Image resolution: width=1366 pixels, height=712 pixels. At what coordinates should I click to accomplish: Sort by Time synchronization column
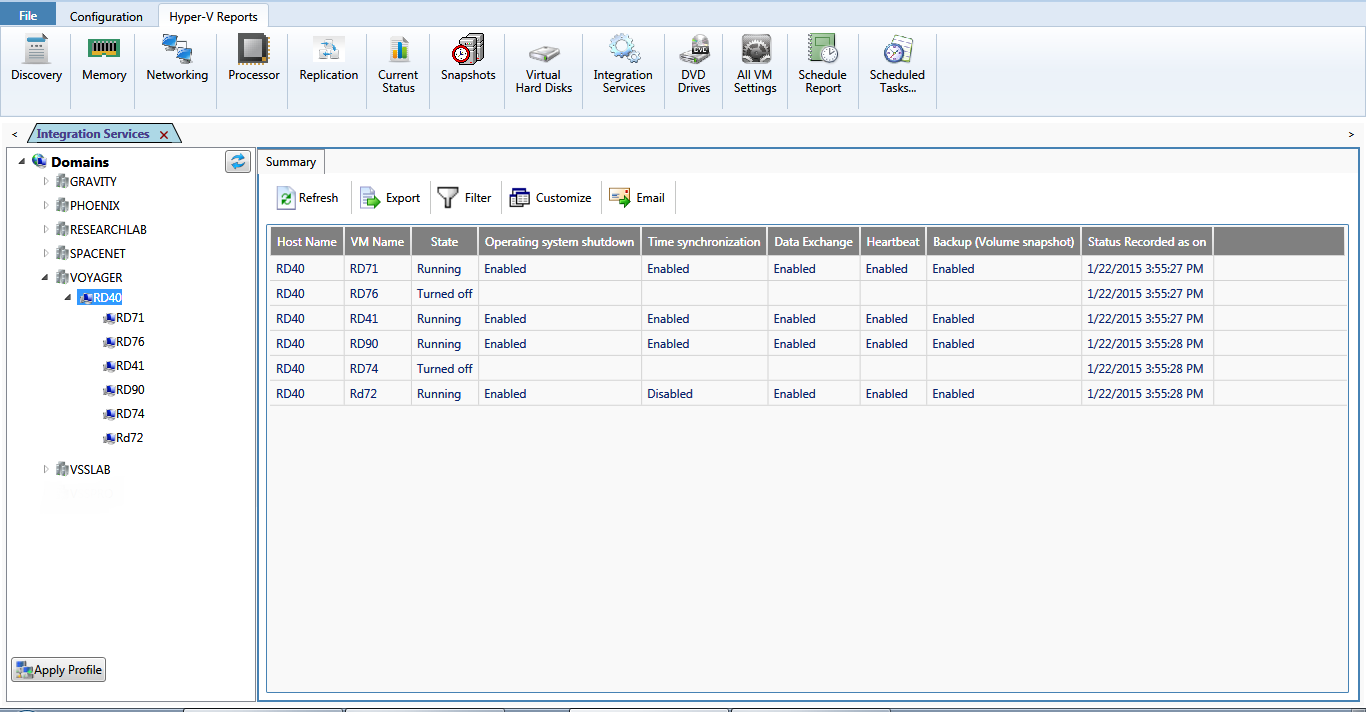click(x=704, y=241)
